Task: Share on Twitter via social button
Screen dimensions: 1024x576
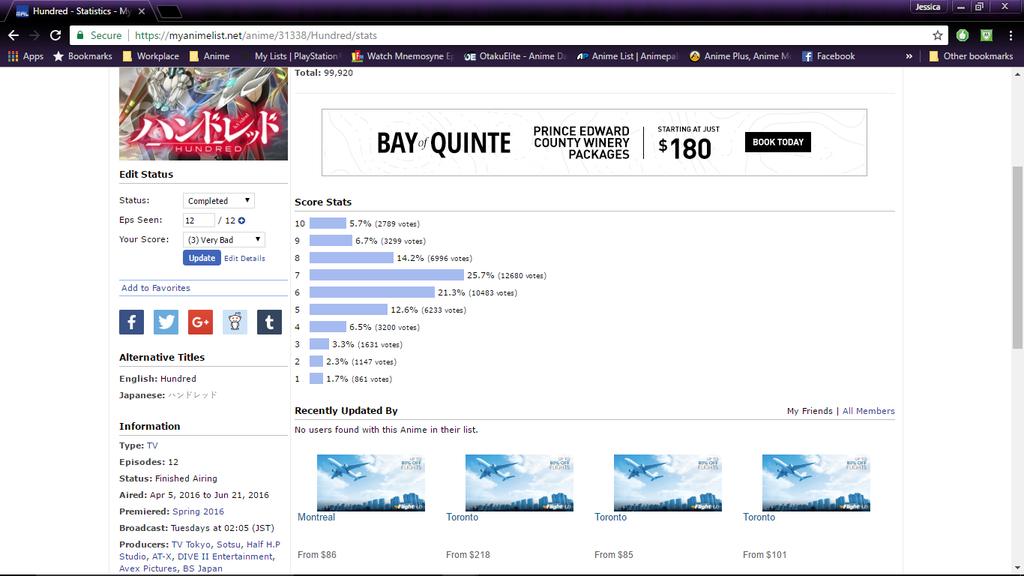Action: 166,322
